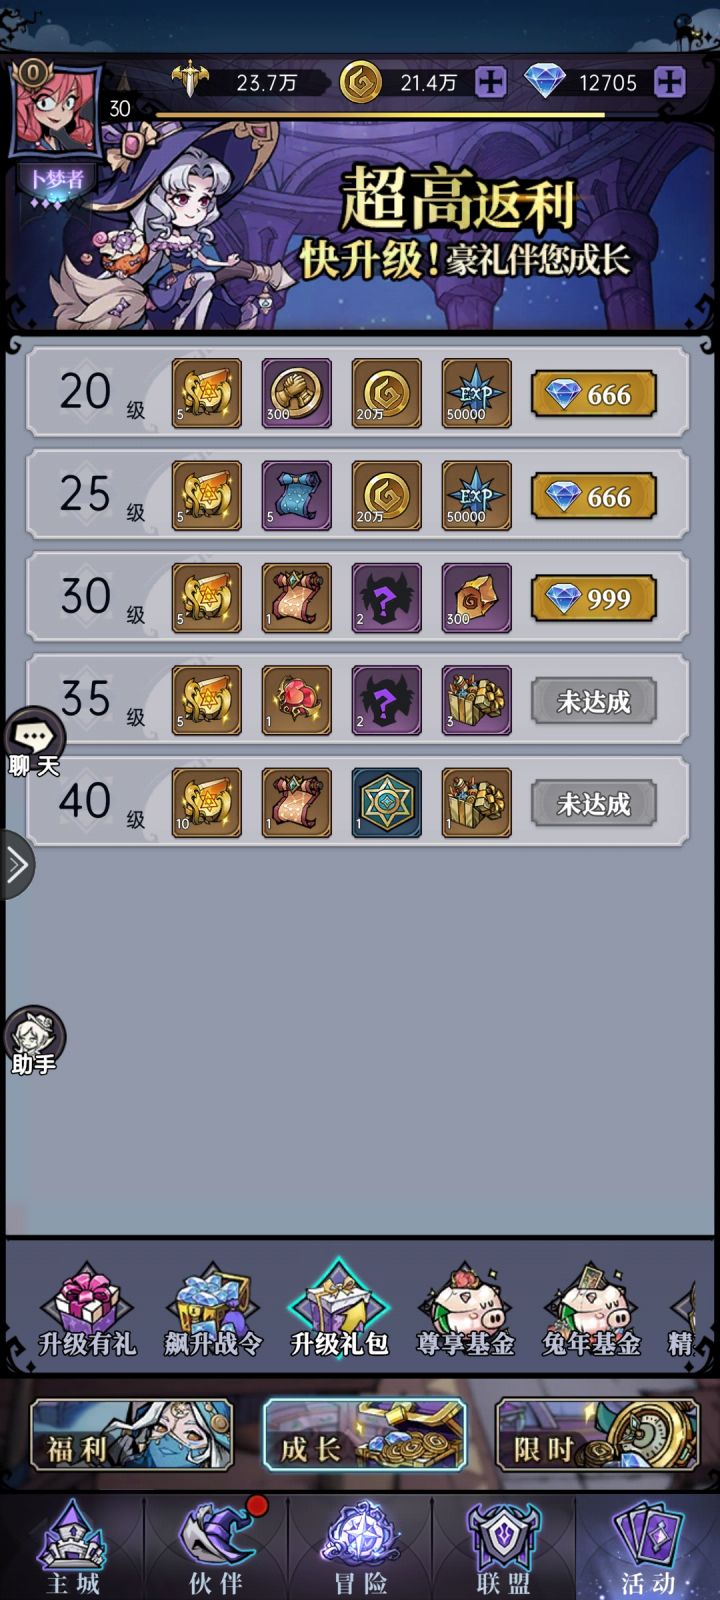
Task: Open the 助手 assistant icon
Action: (34, 1040)
